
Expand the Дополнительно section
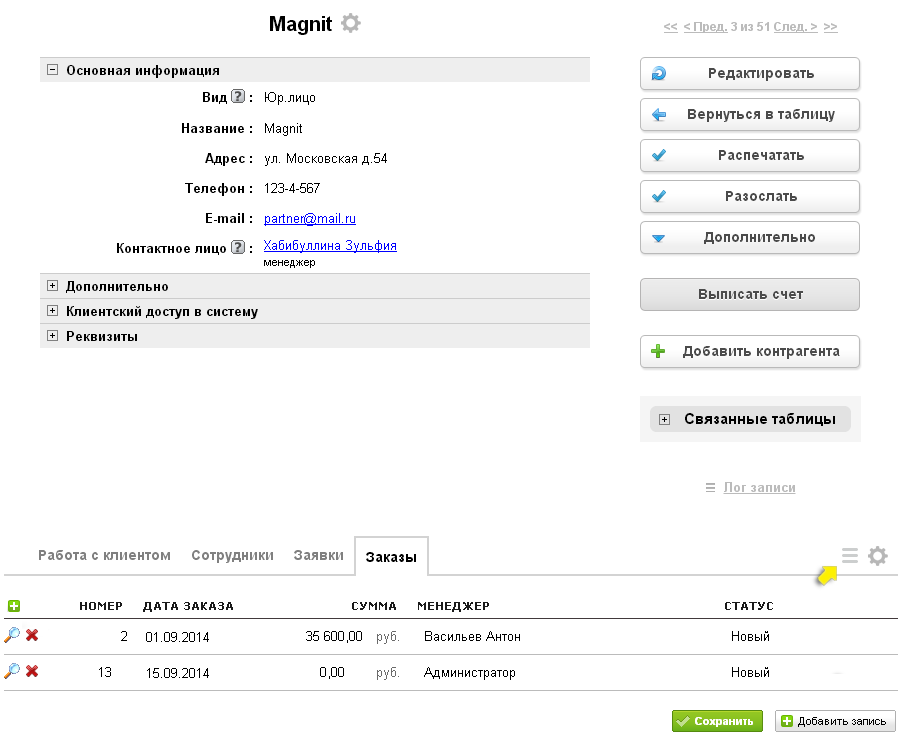click(53, 286)
